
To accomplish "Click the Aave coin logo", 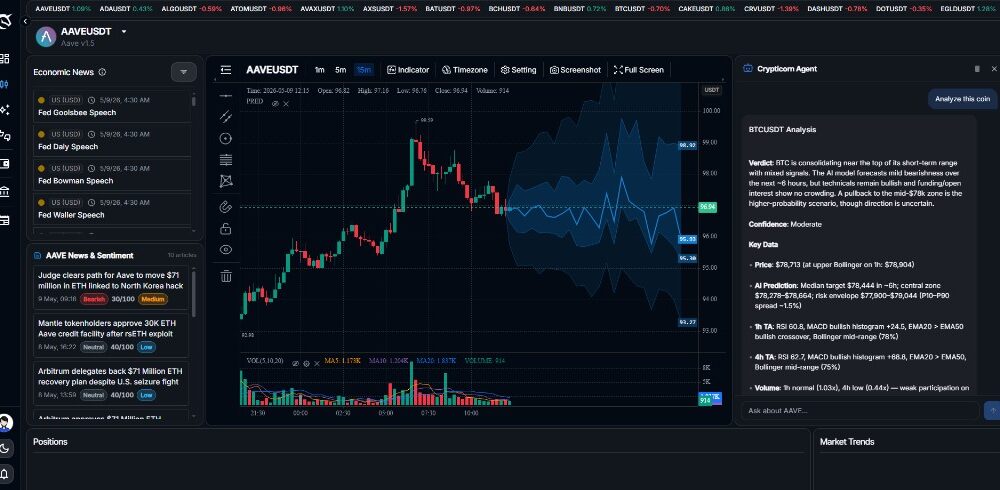I will (46, 36).
